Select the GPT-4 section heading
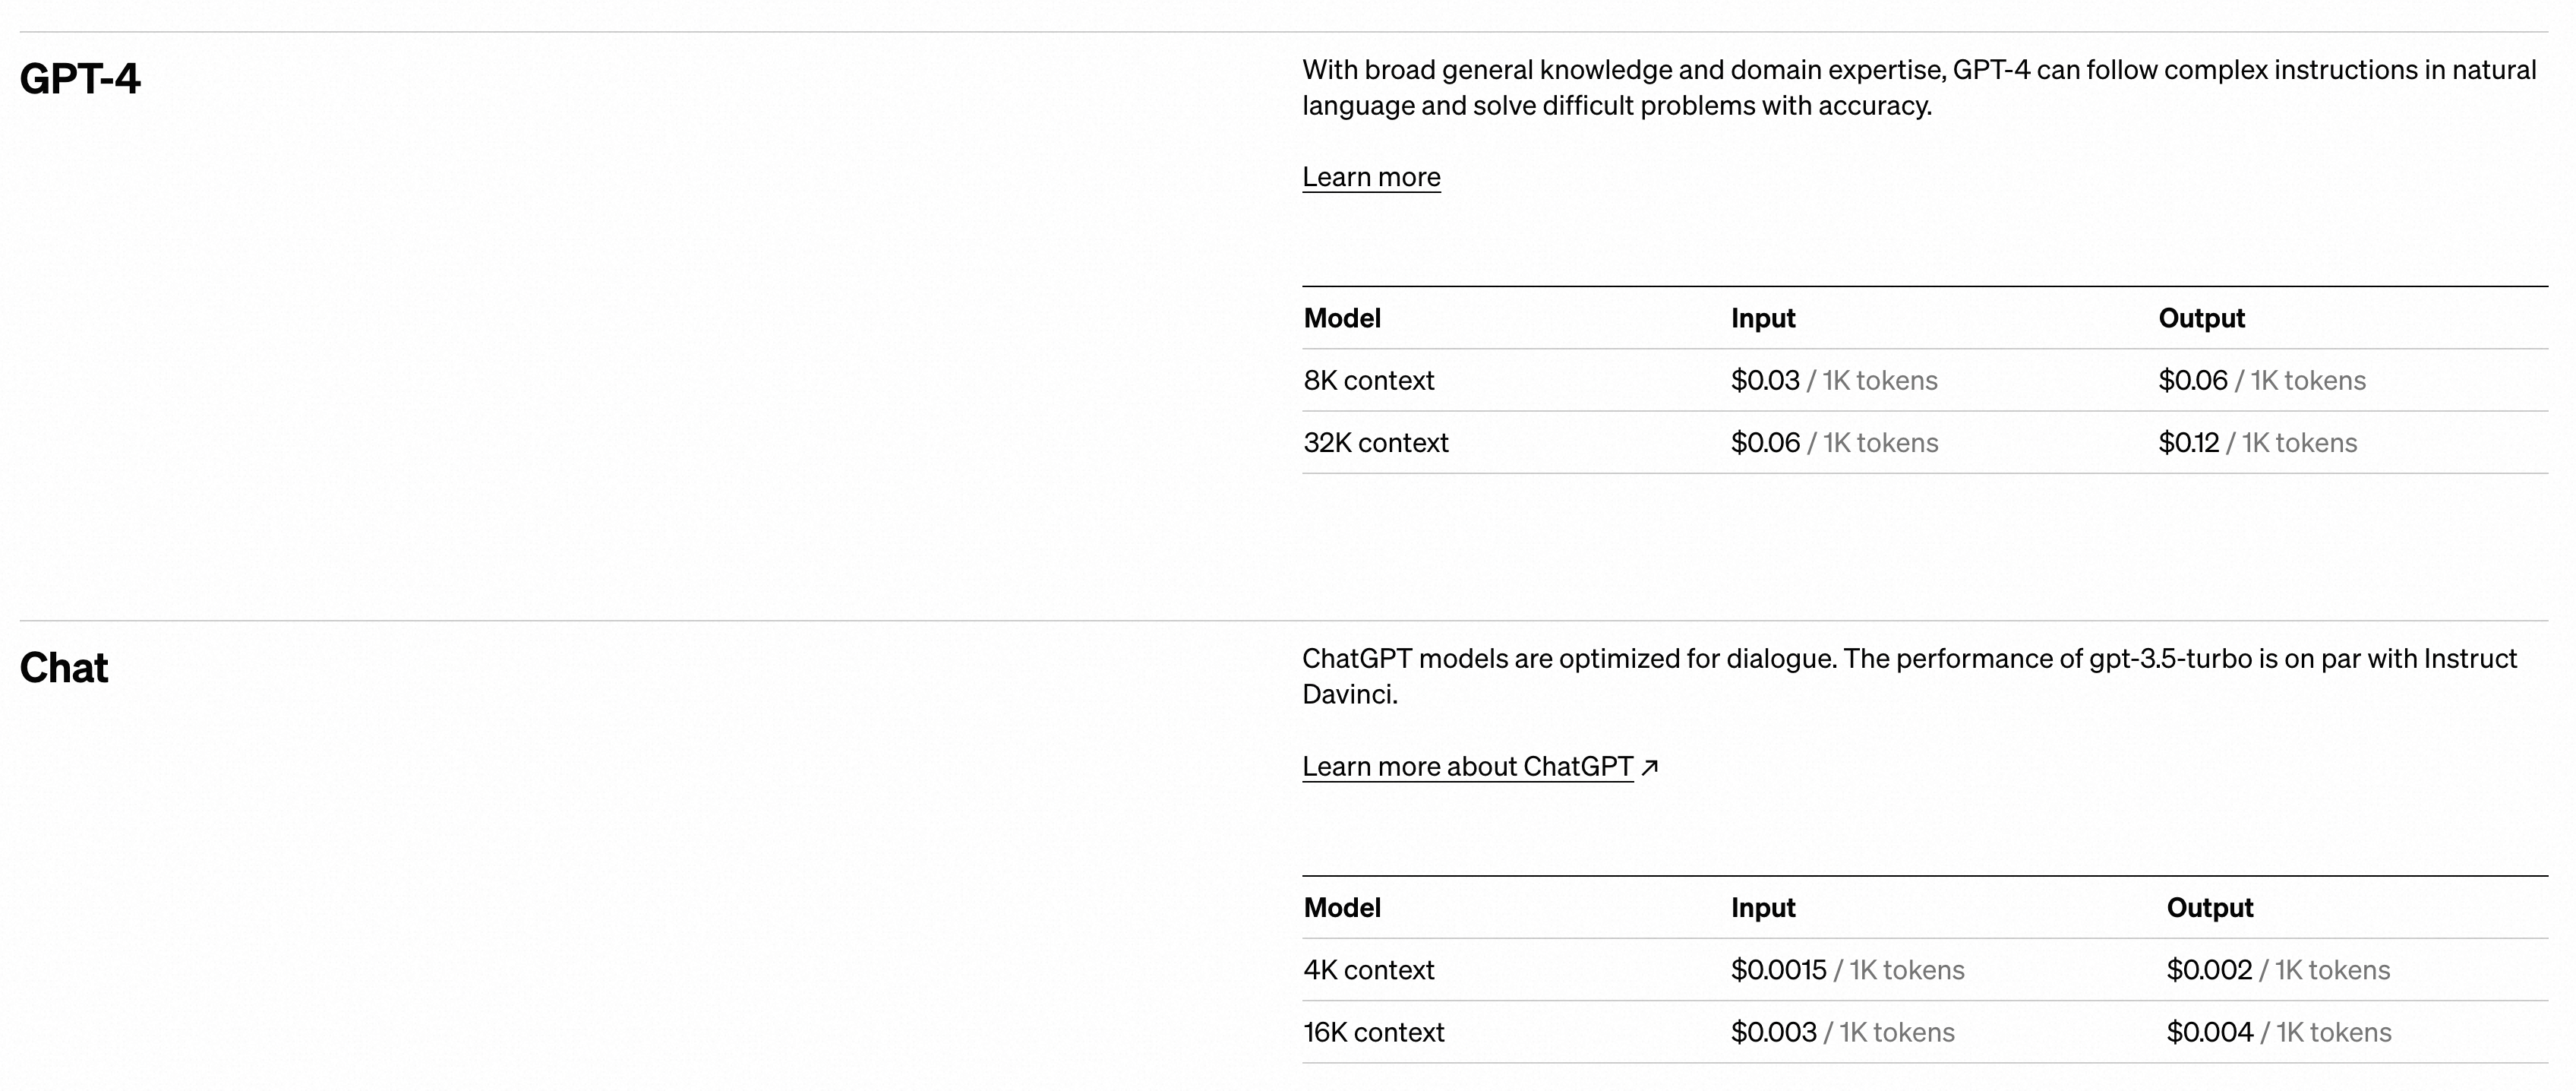Image resolution: width=2576 pixels, height=1091 pixels. click(80, 79)
